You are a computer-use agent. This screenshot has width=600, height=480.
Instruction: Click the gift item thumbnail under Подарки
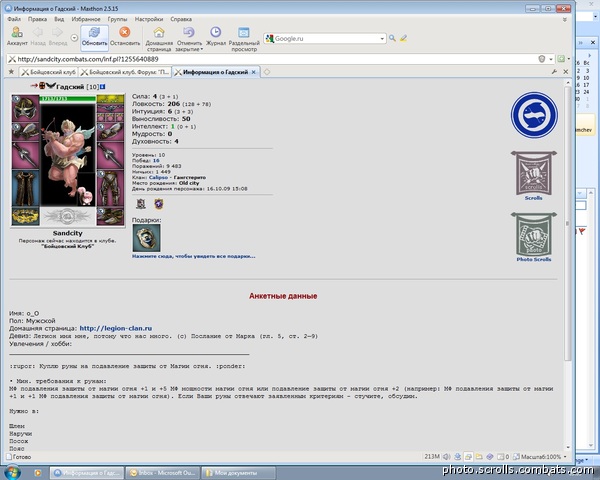pyautogui.click(x=147, y=238)
